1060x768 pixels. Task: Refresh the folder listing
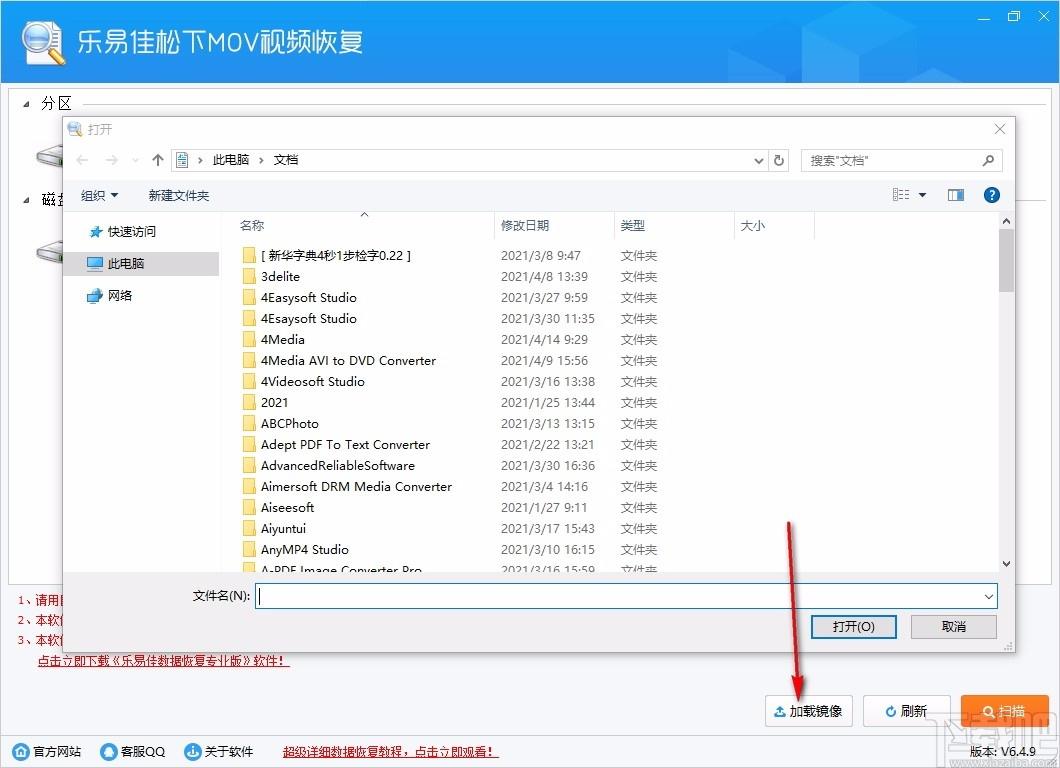[779, 161]
